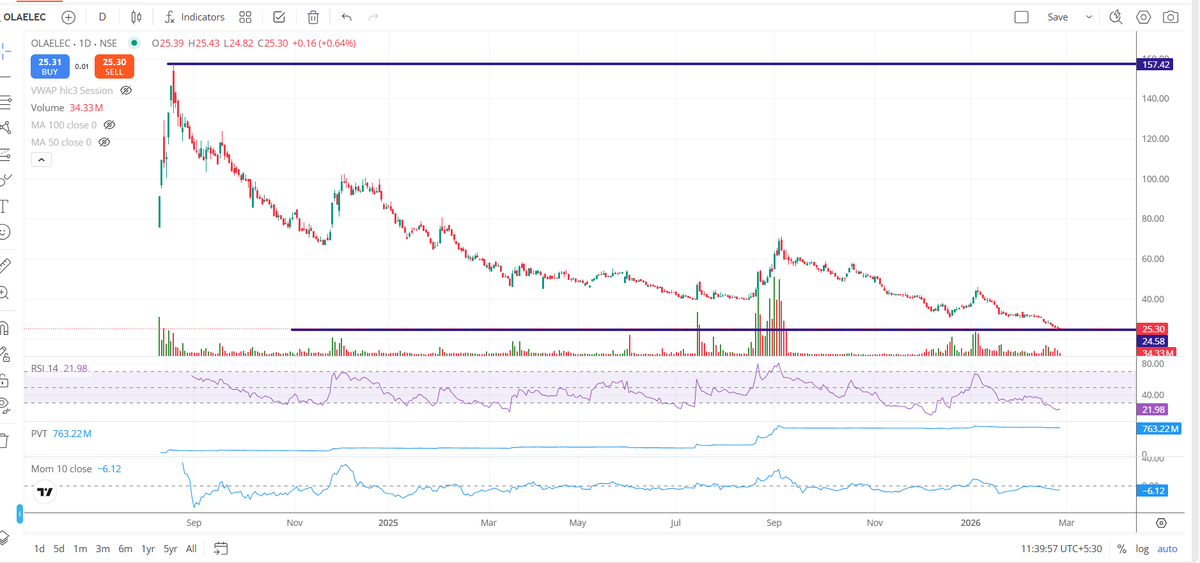
Task: Toggle magnet mode
Action: (4, 327)
